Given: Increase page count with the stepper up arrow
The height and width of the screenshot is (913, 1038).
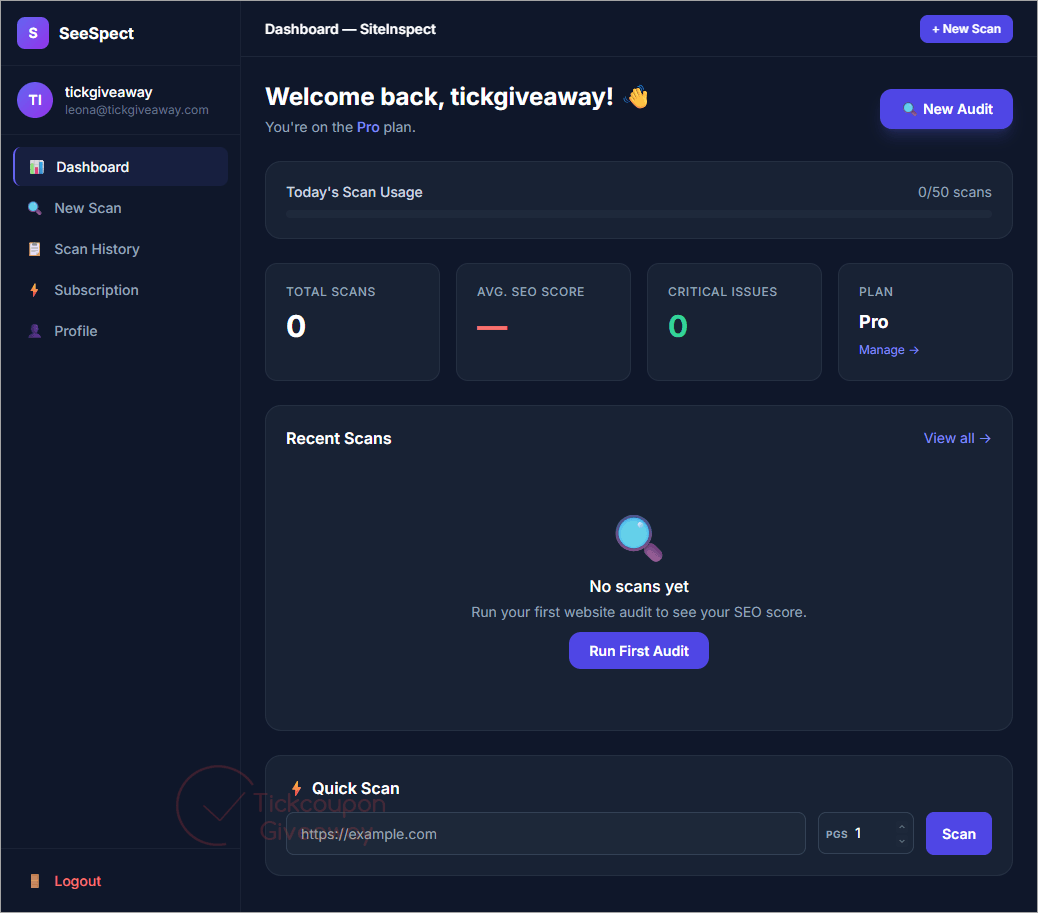Looking at the screenshot, I should [902, 827].
